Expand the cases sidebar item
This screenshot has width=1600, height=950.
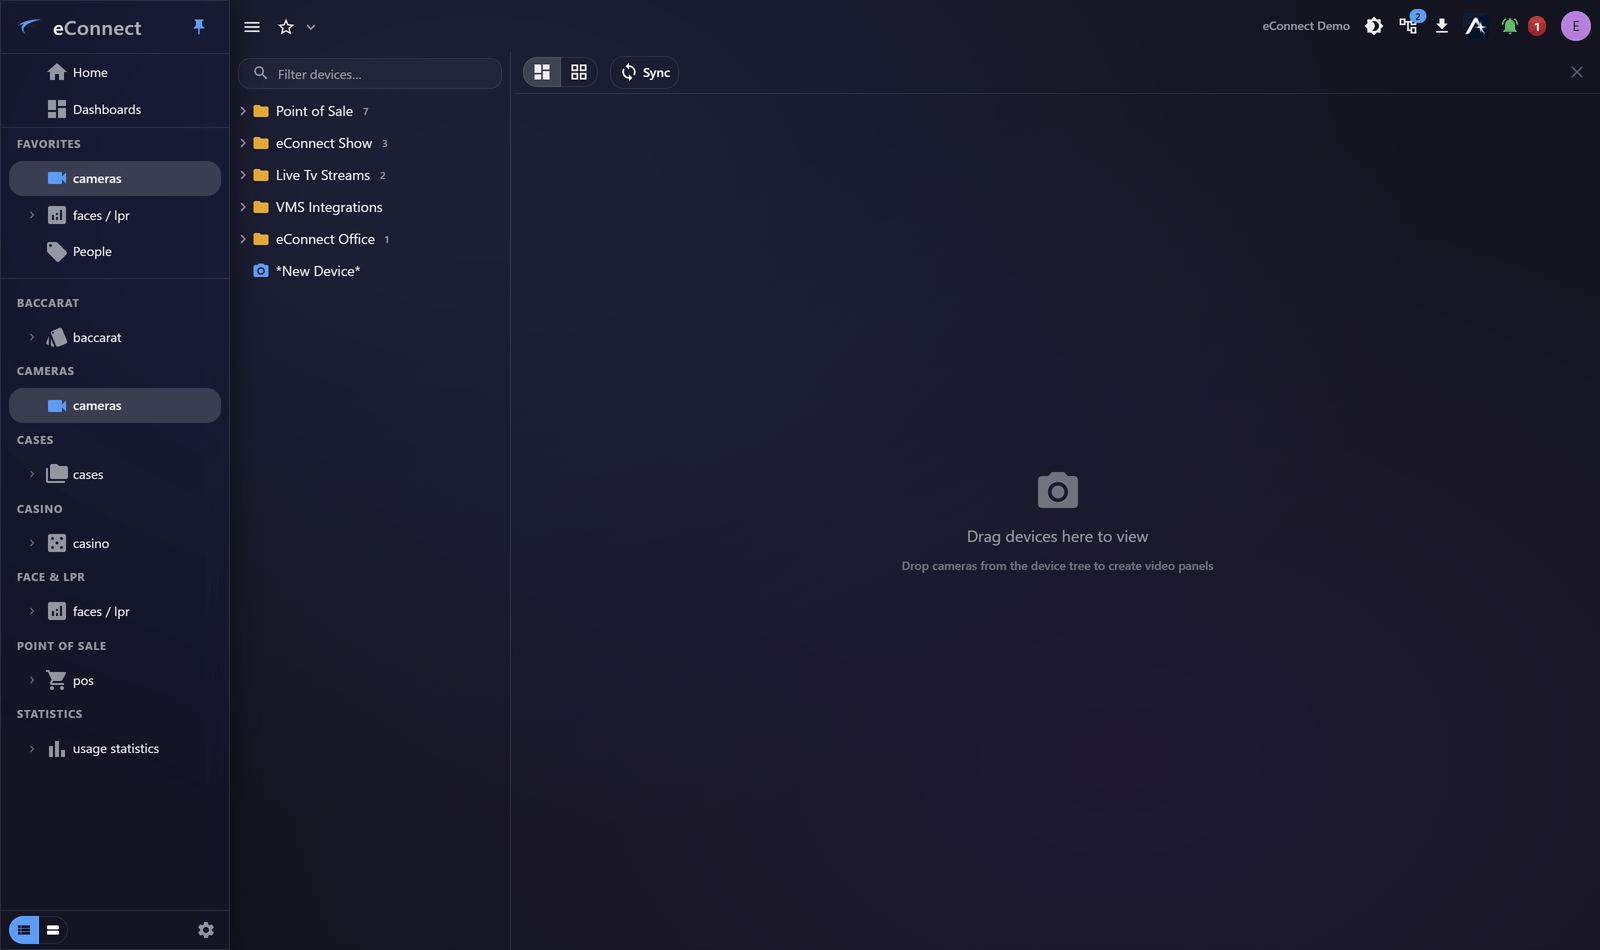[32, 474]
